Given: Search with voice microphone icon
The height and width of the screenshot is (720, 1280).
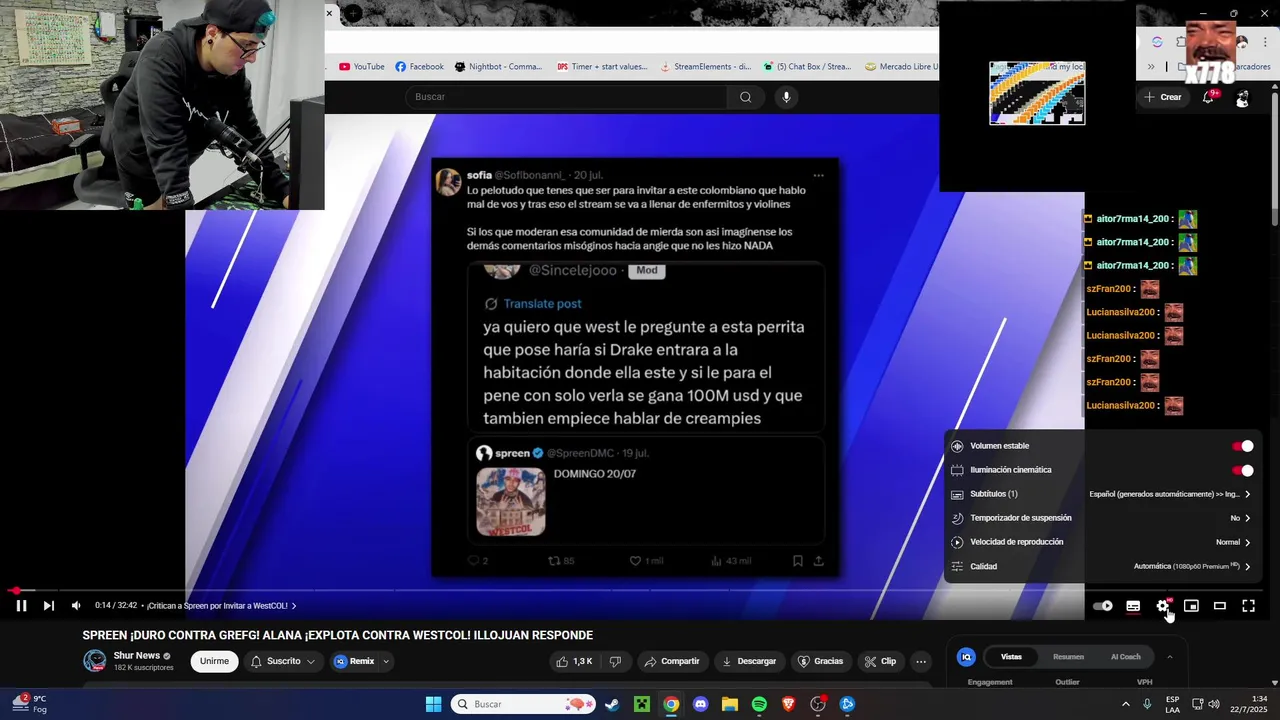Looking at the screenshot, I should (x=786, y=97).
